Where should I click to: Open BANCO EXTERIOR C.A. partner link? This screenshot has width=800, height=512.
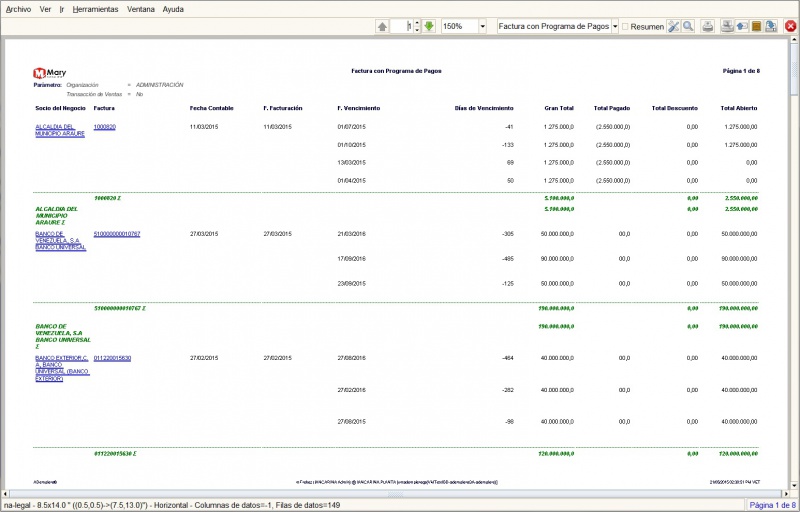[x=62, y=368]
